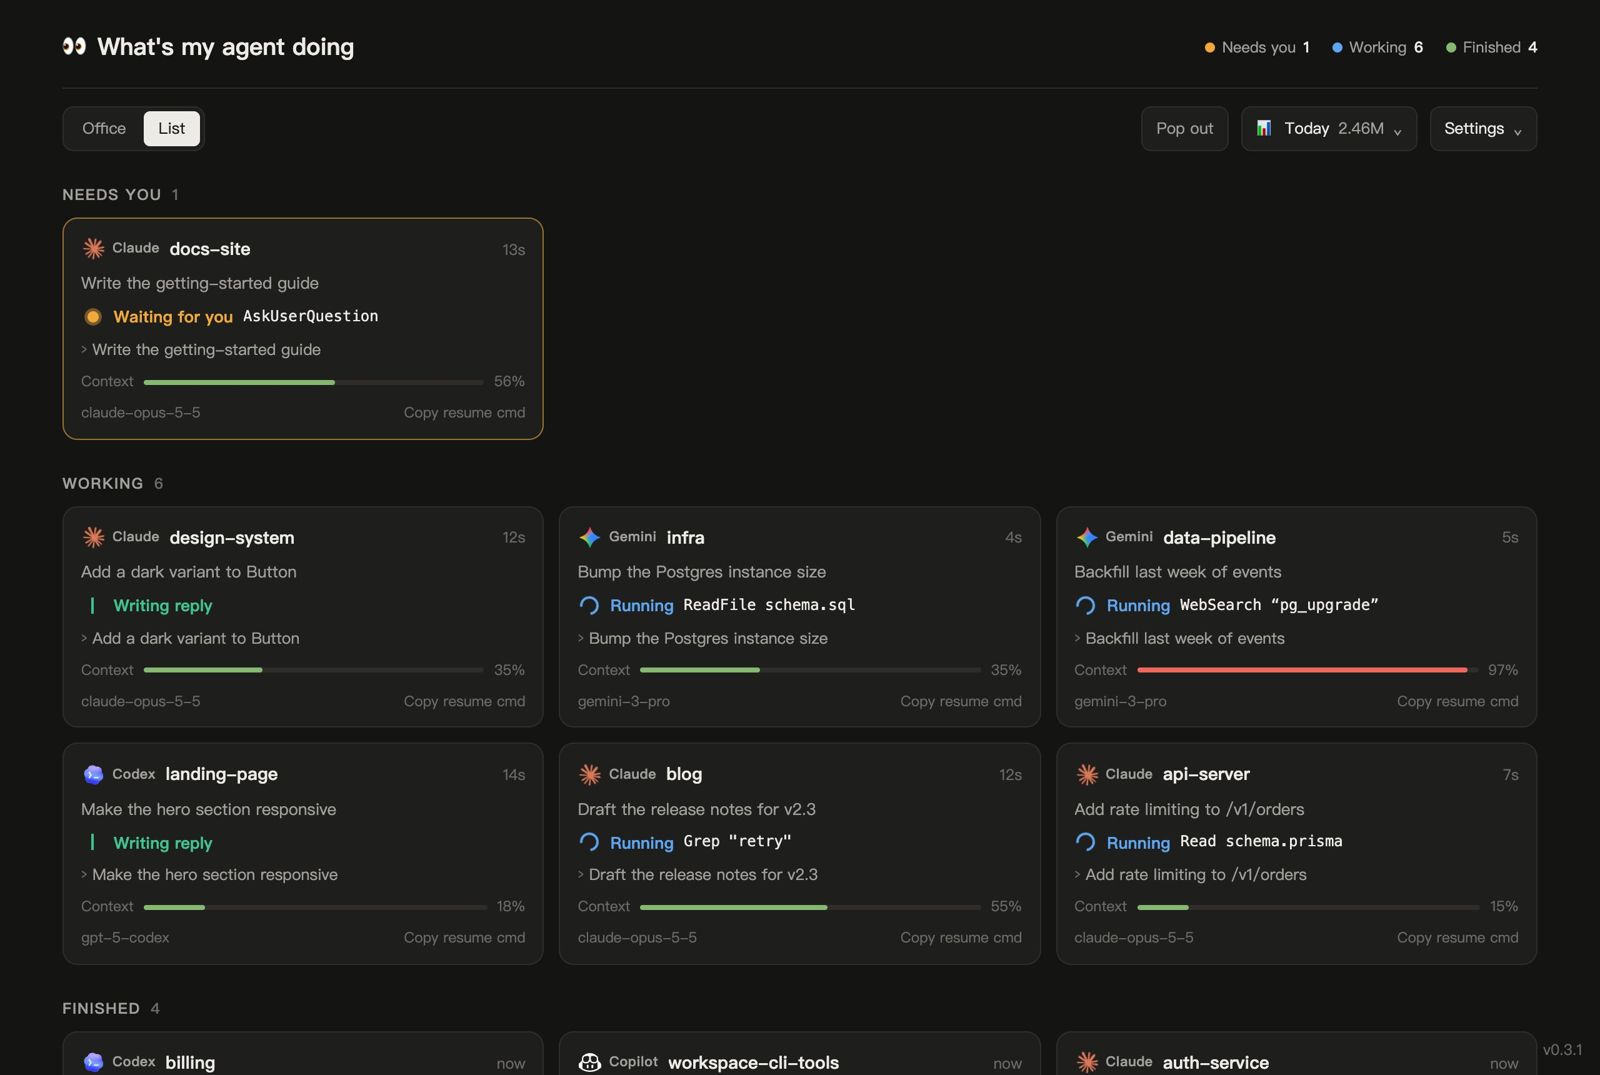Click the WebSearch "pg_upgrade" text
This screenshot has width=1600, height=1075.
coord(1279,605)
